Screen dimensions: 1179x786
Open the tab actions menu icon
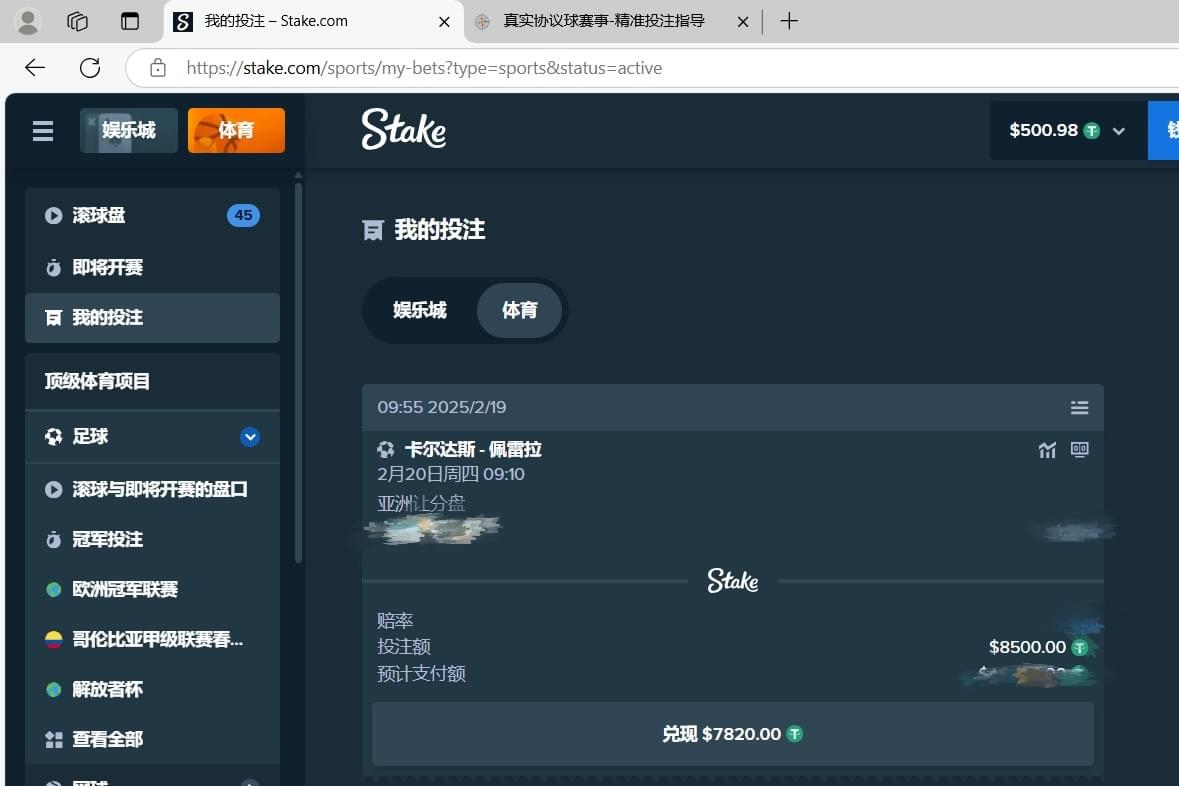point(130,21)
